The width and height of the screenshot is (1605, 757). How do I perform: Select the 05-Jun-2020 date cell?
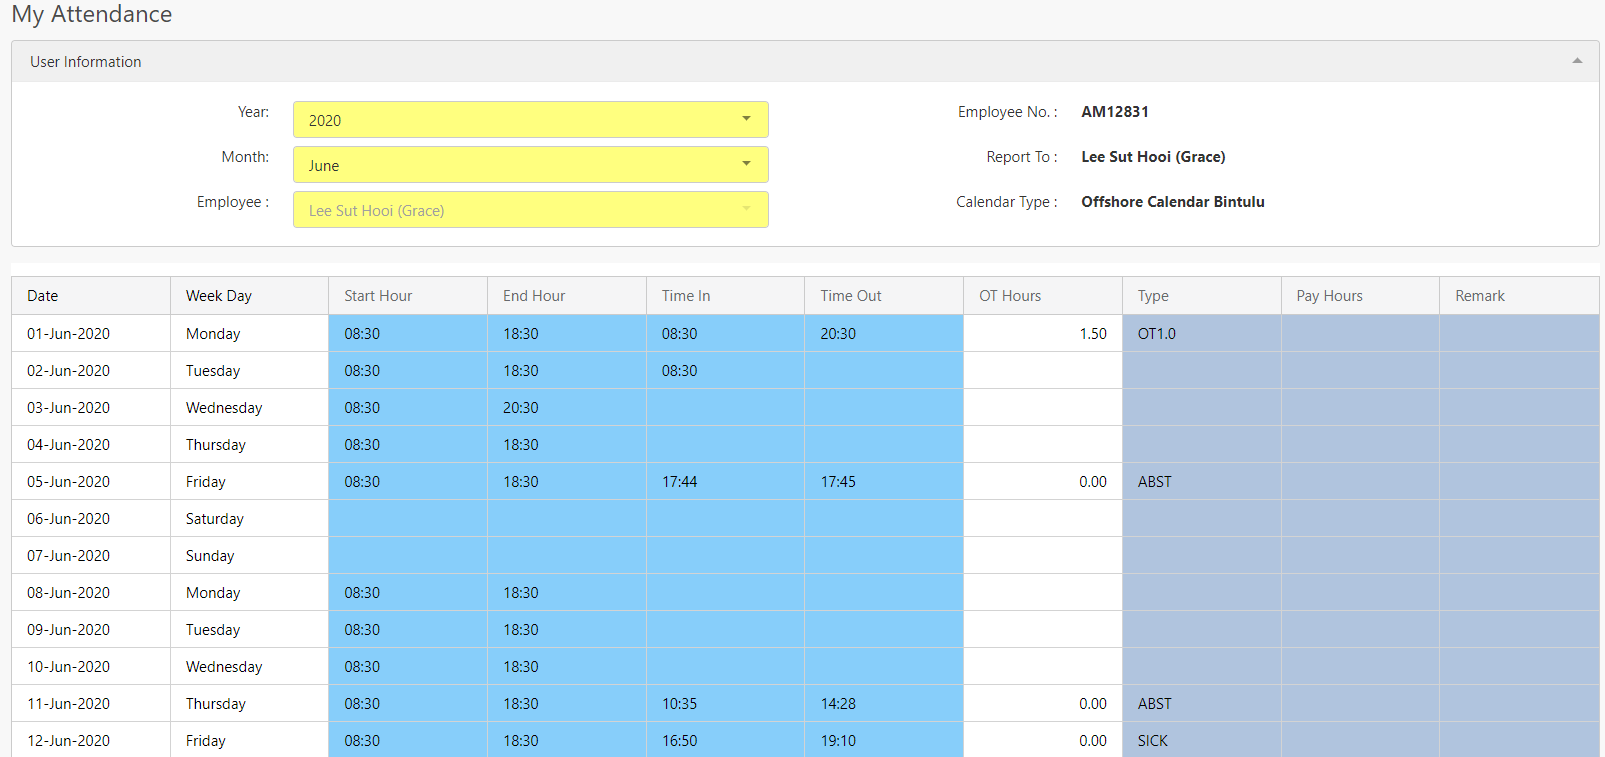point(91,482)
